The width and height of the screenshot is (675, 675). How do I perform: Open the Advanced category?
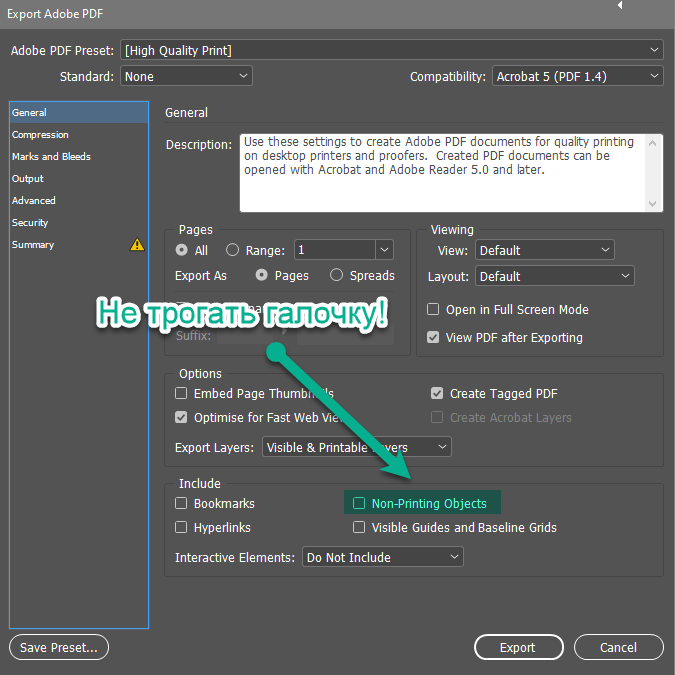[79, 201]
